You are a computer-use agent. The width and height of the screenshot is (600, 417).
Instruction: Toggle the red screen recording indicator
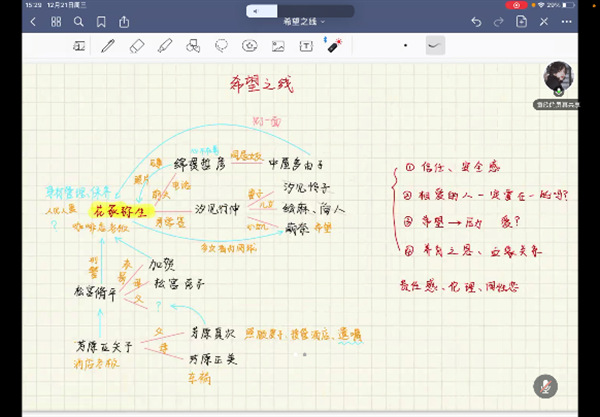(517, 5)
